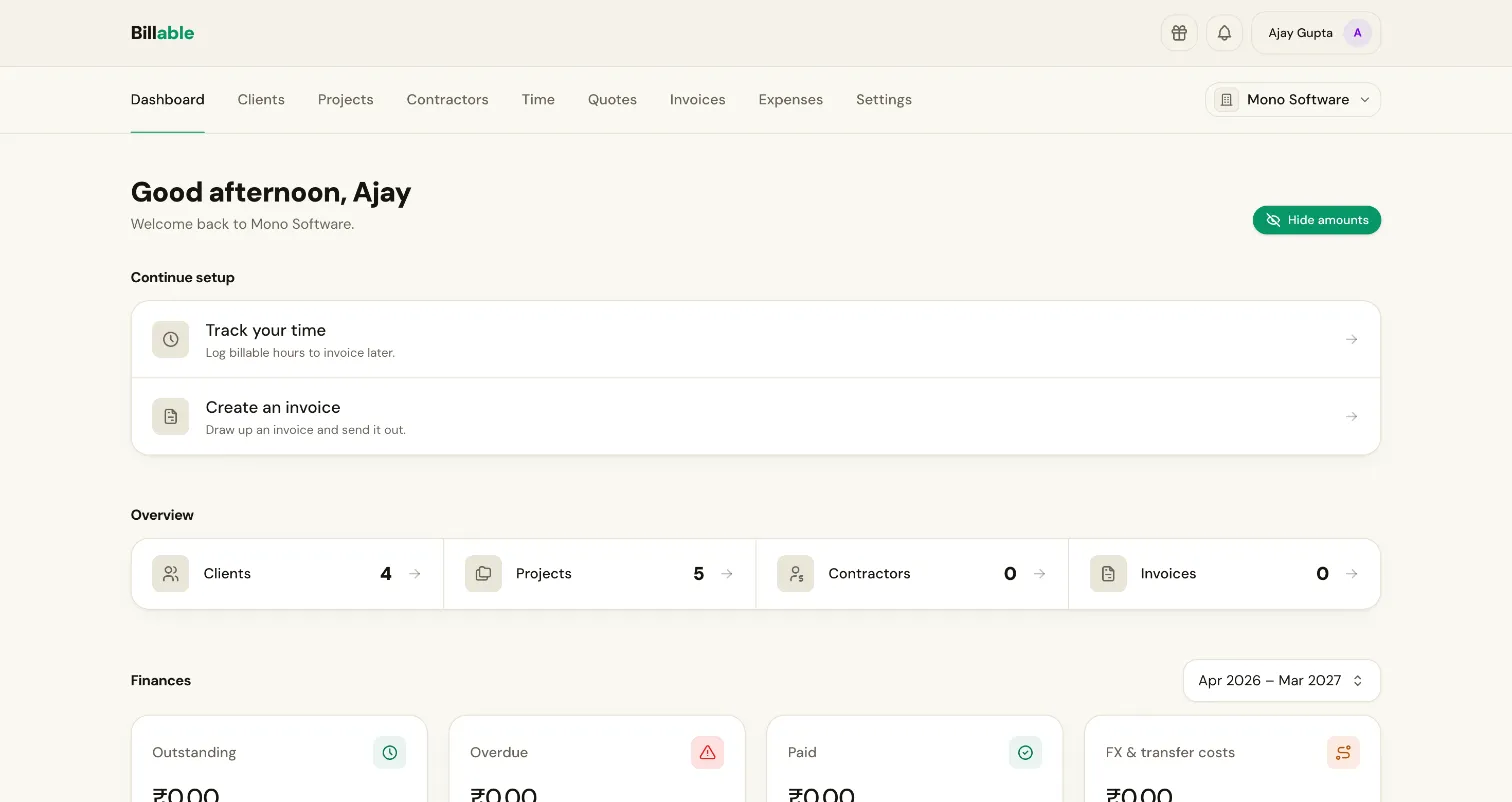
Task: Click the person-dollar icon on Contractors card
Action: pos(795,574)
